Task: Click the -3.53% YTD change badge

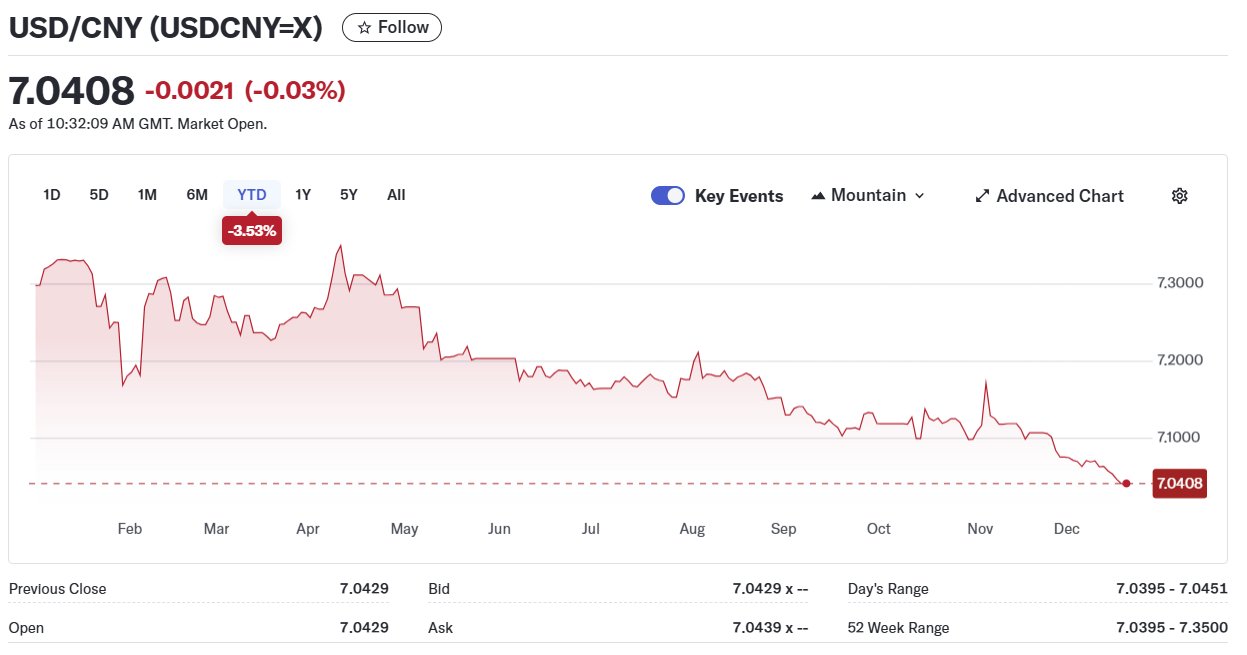Action: pyautogui.click(x=252, y=231)
